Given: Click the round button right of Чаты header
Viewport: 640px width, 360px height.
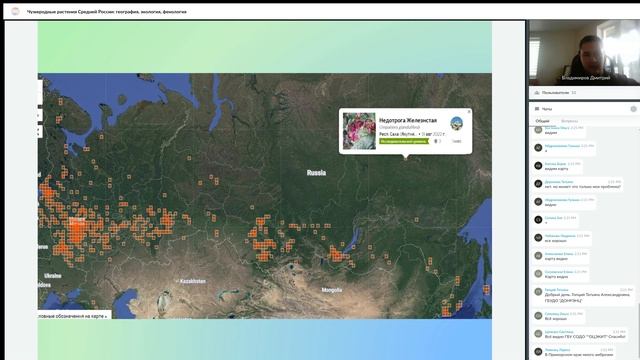Looking at the screenshot, I should point(633,109).
